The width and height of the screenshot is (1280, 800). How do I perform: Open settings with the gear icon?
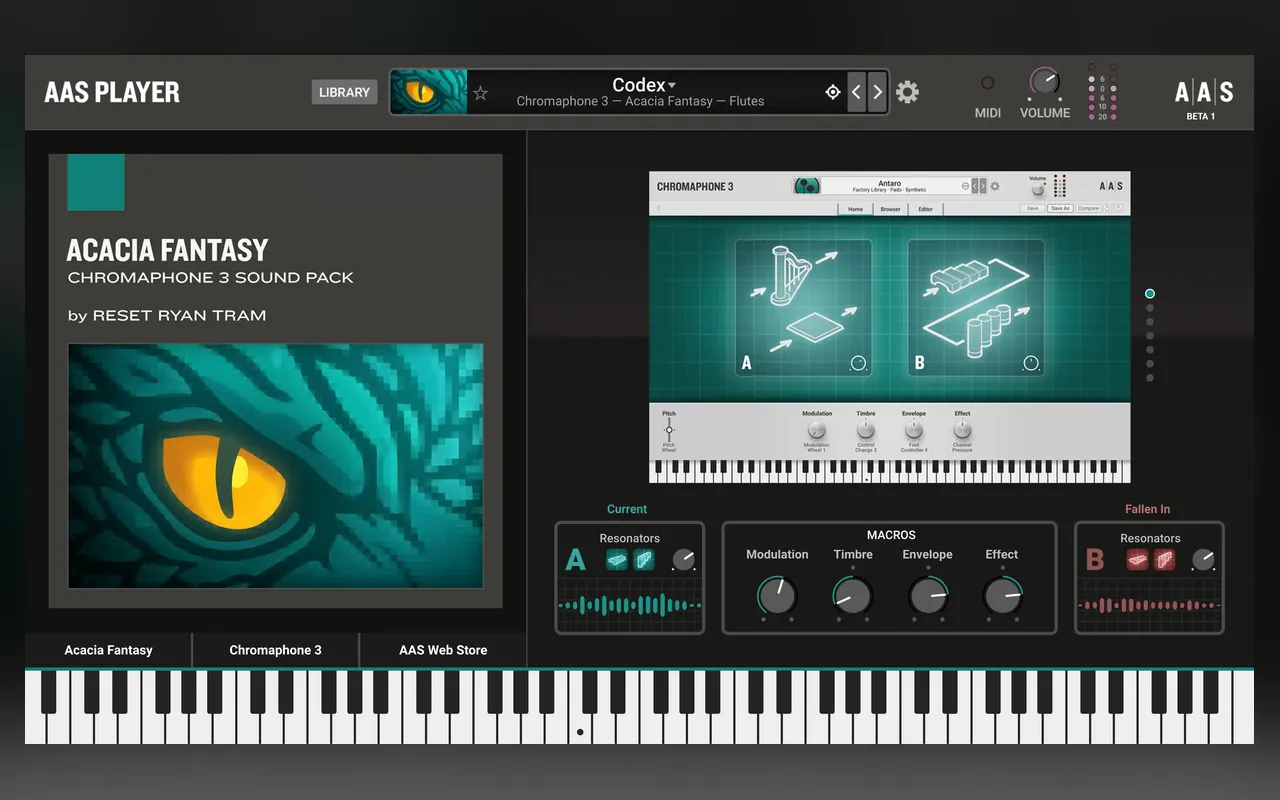907,92
